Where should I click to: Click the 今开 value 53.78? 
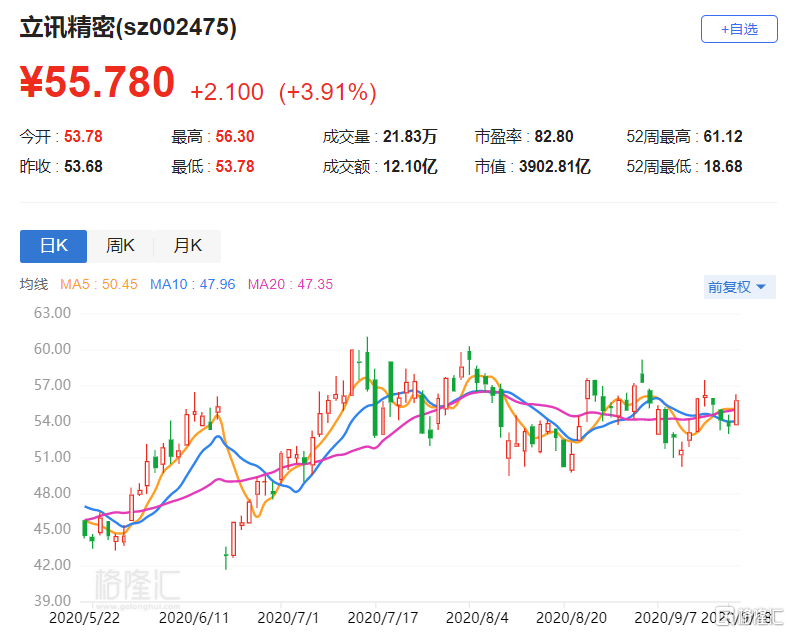tap(83, 137)
